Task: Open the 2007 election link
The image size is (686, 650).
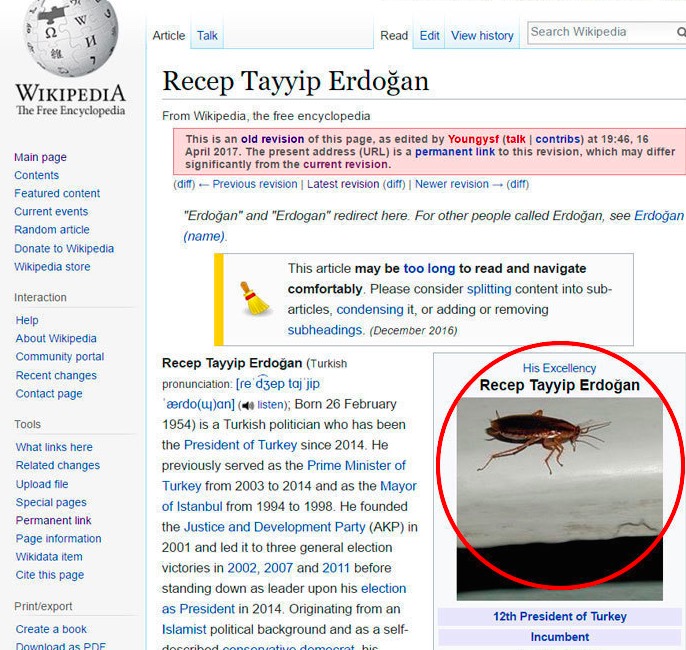Action: click(278, 568)
